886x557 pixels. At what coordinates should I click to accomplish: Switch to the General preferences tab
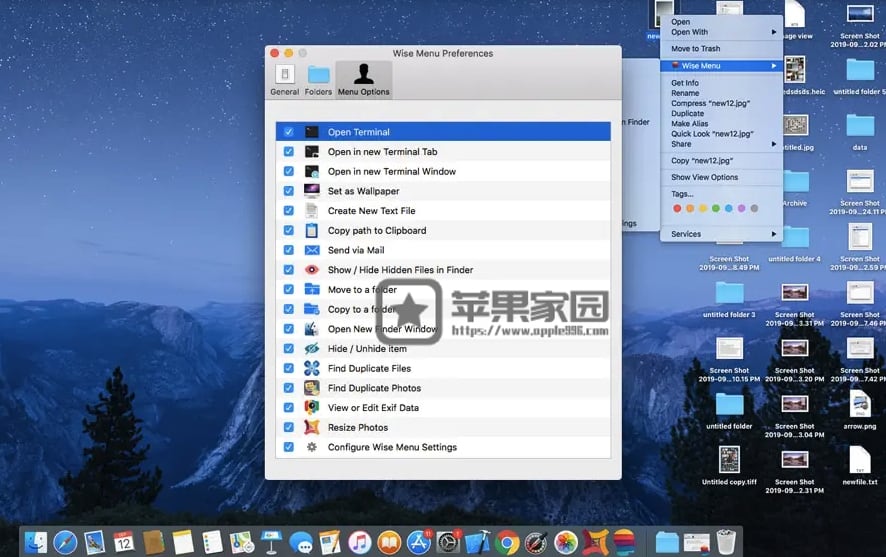(285, 80)
